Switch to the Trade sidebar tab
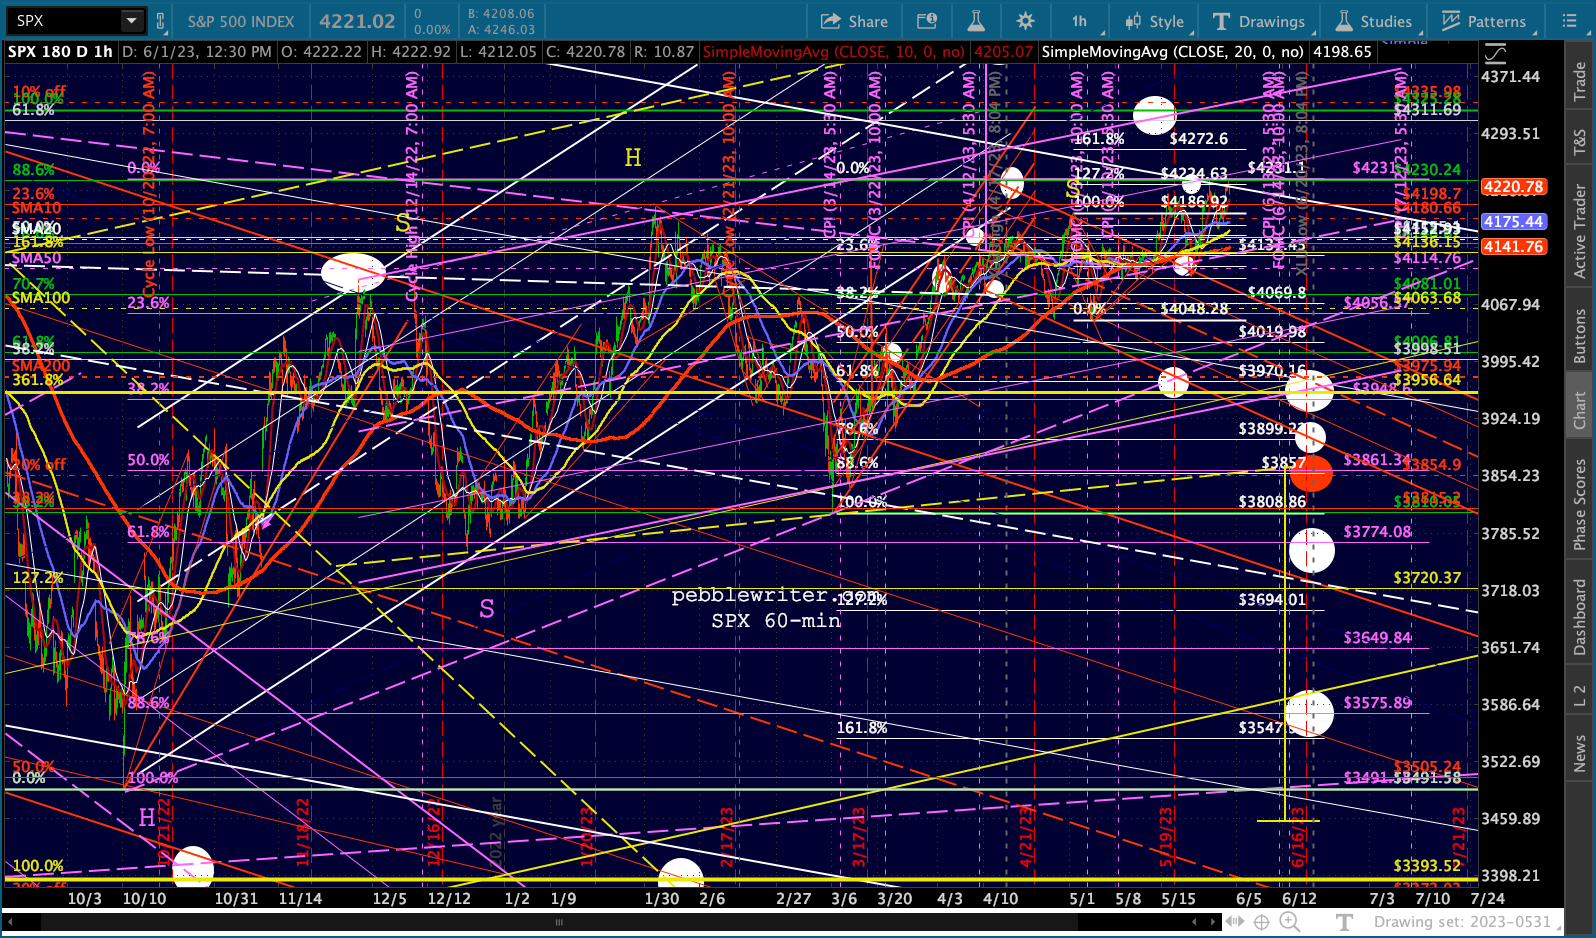 click(x=1580, y=82)
